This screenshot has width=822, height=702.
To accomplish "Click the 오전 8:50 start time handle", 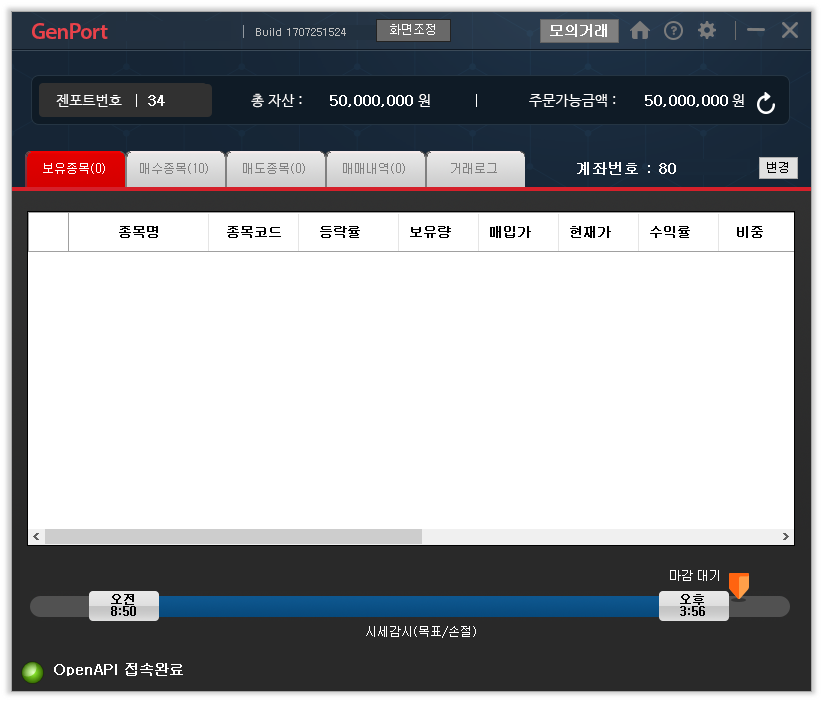I will [x=123, y=606].
